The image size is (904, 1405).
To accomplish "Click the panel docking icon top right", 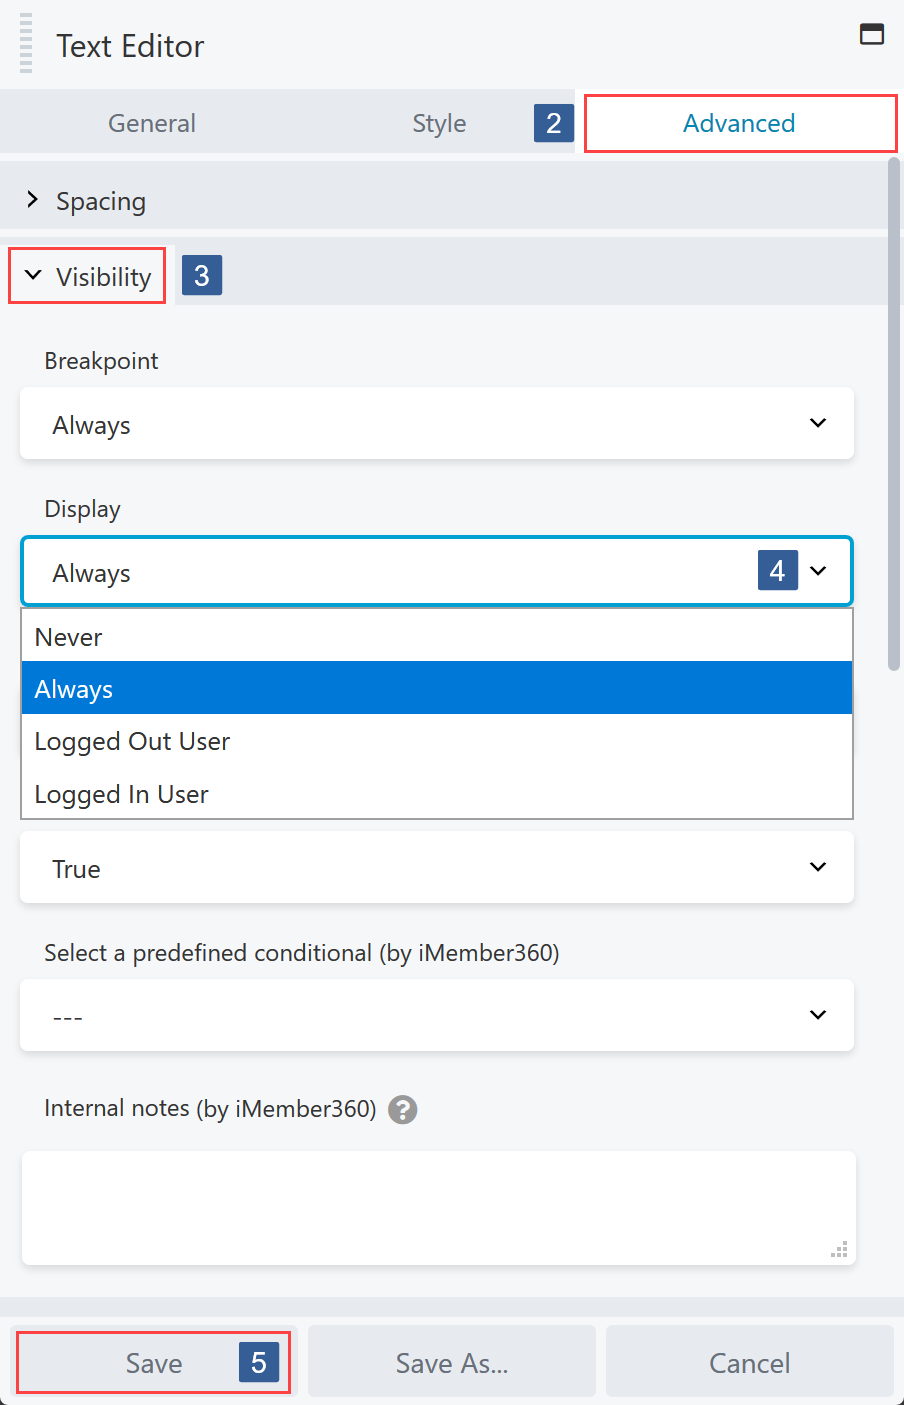I will pos(872,33).
